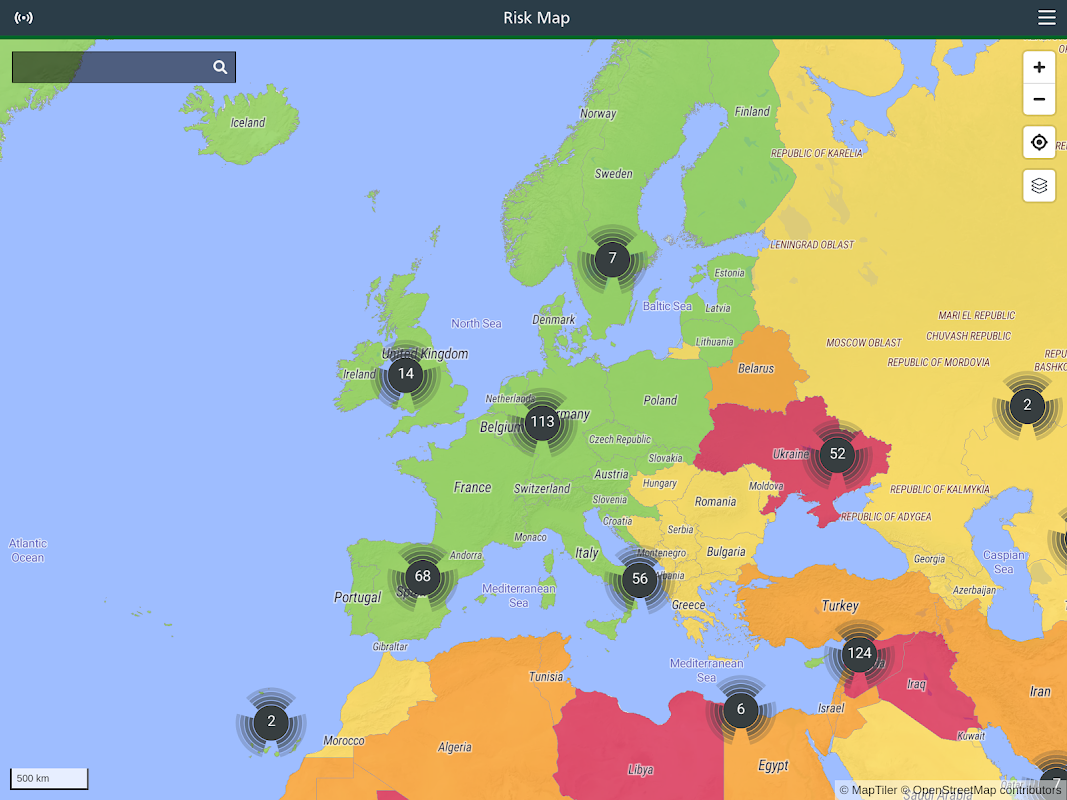
Task: Open the 113 alerts cluster over Germany
Action: tap(542, 422)
